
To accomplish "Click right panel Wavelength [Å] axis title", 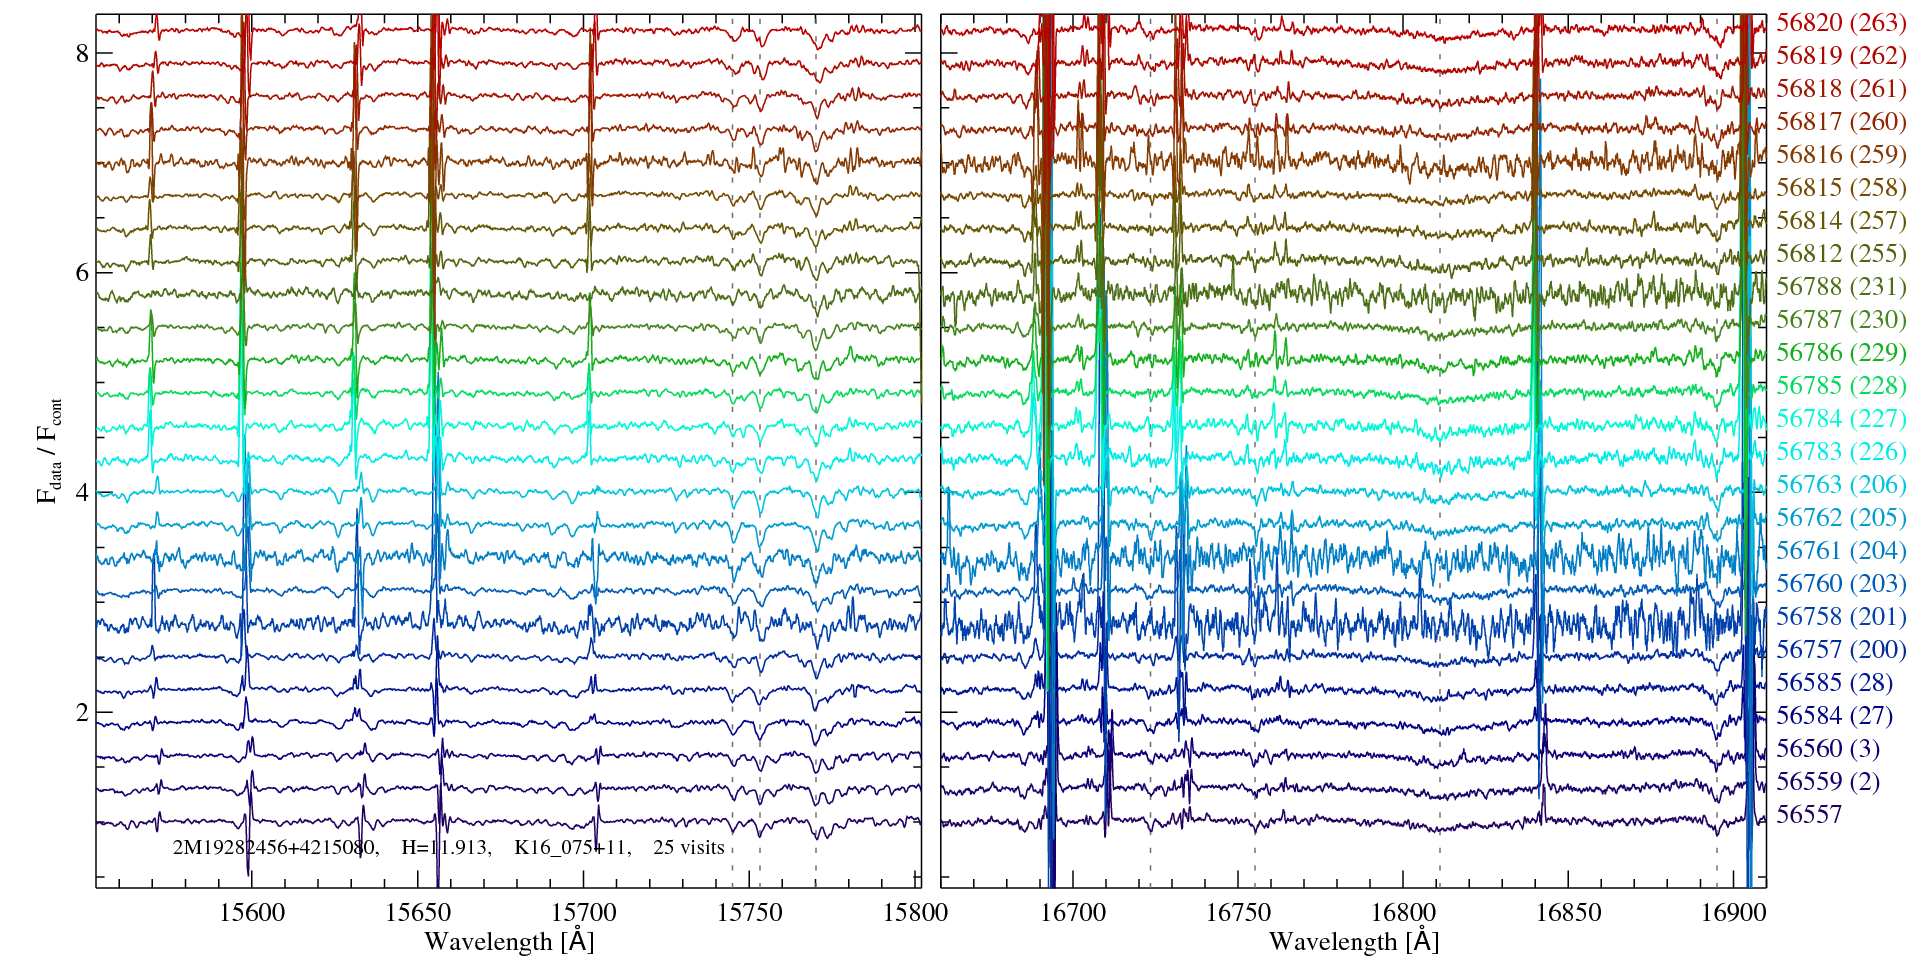I will (1353, 942).
